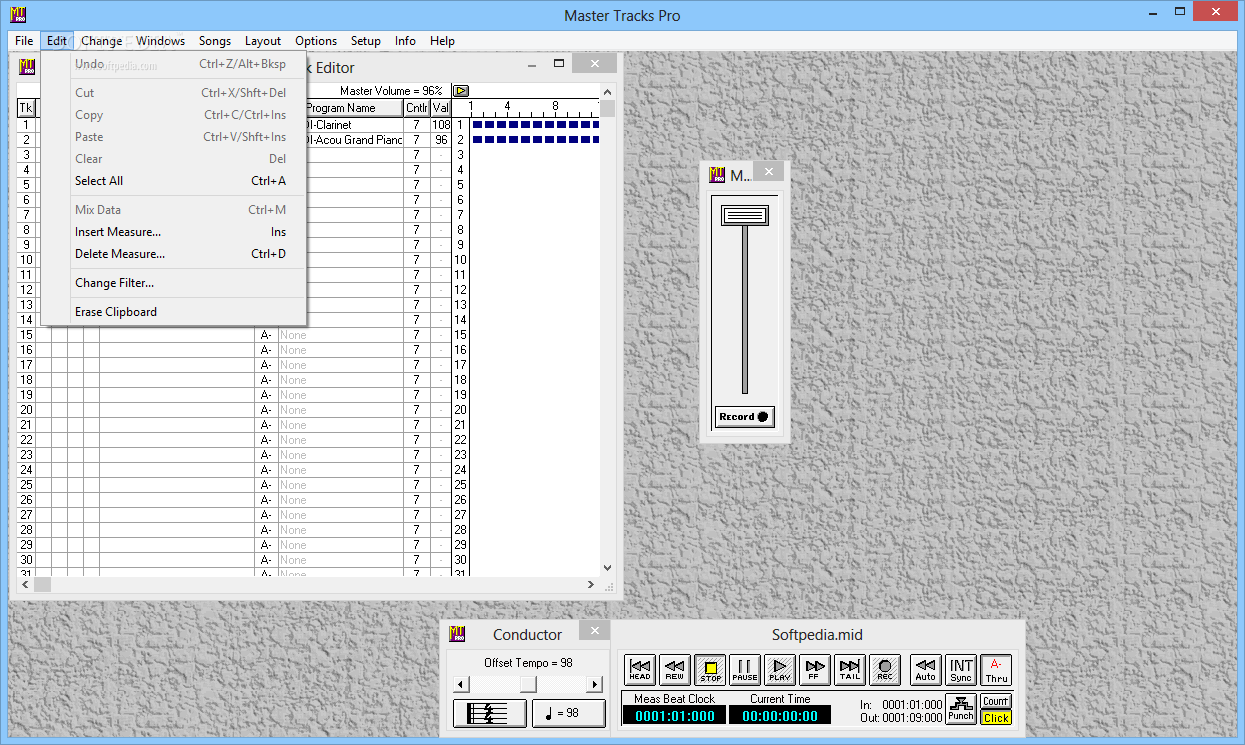Toggle the A- Thru button
The width and height of the screenshot is (1245, 745).
[x=996, y=669]
